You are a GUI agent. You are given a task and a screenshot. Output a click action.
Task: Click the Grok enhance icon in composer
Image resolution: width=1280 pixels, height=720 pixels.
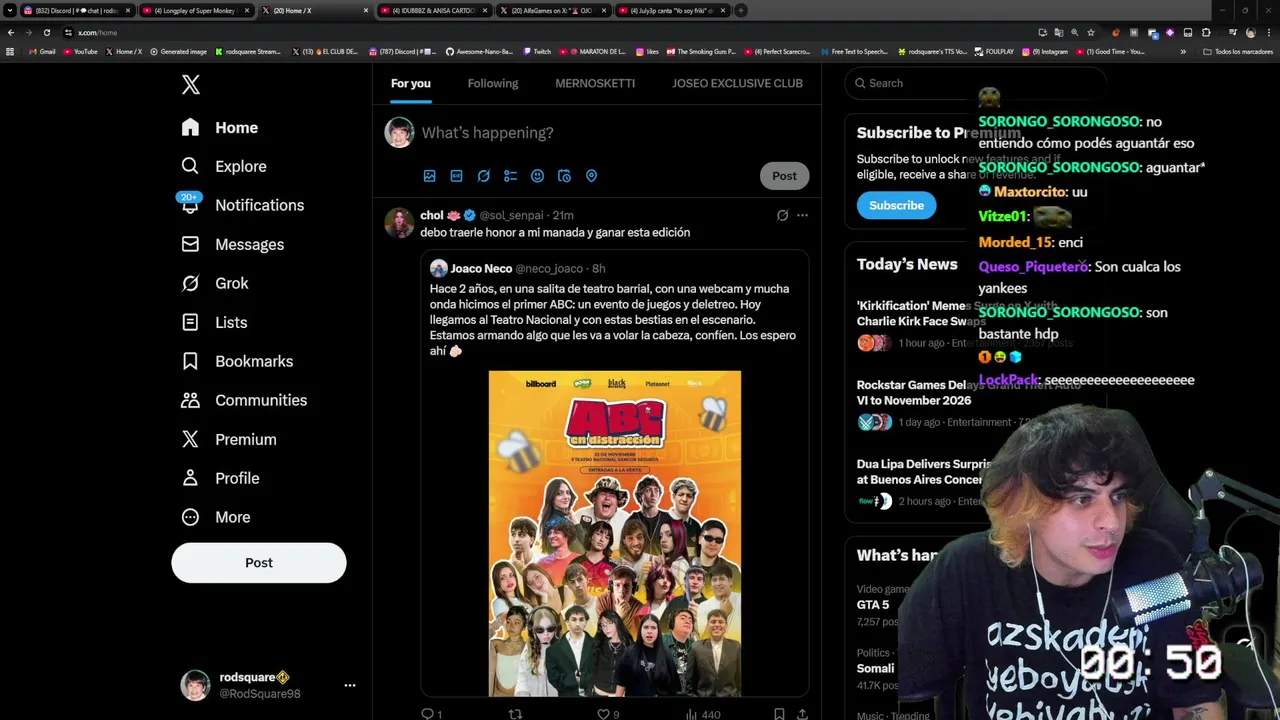(483, 176)
